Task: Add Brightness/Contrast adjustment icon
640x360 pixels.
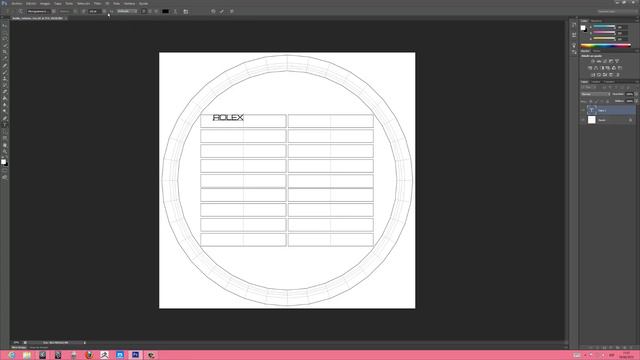Action: (593, 61)
